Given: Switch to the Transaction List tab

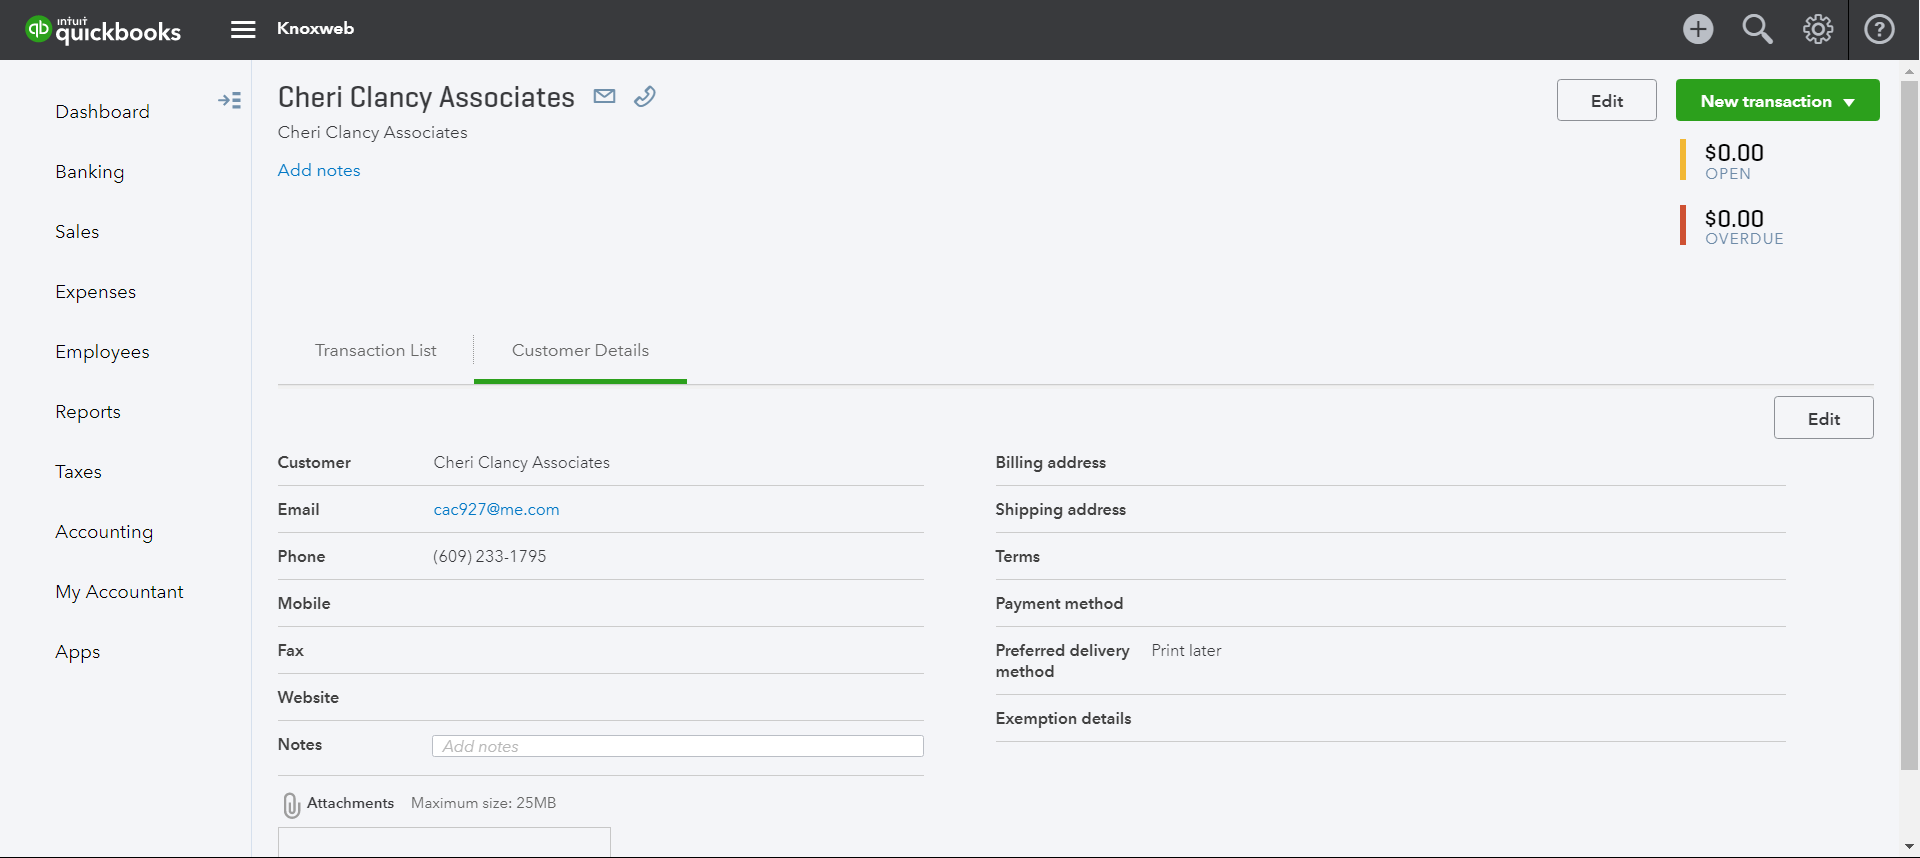Looking at the screenshot, I should point(375,351).
